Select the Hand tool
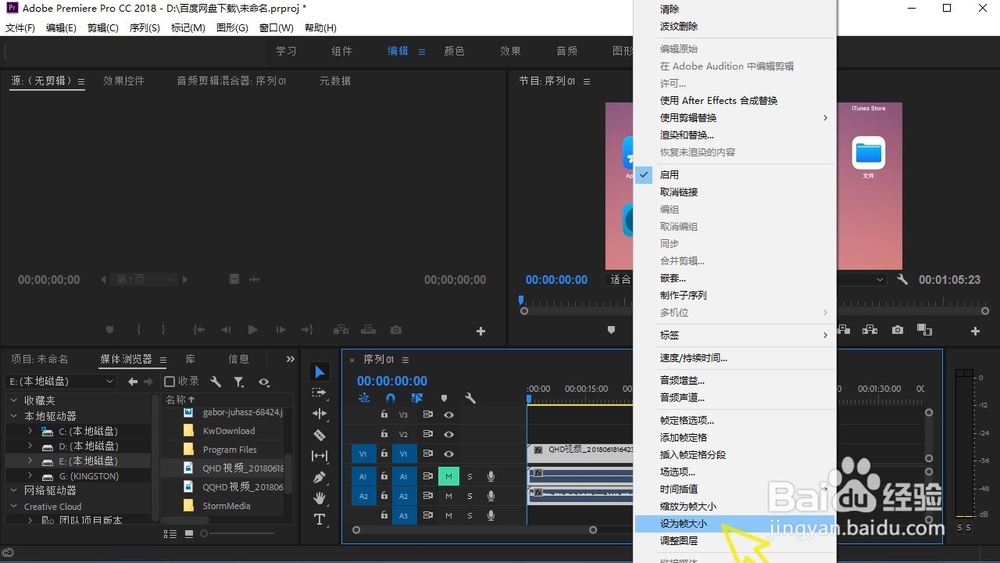 coord(320,498)
